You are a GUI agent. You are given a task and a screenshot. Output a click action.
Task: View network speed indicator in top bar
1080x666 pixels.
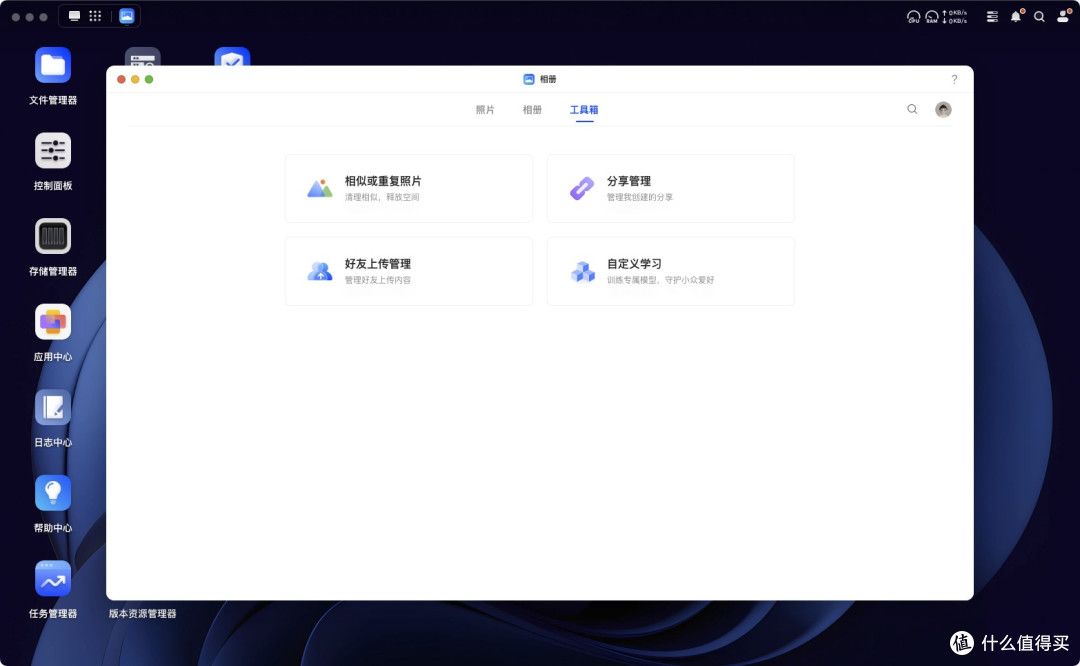(955, 17)
